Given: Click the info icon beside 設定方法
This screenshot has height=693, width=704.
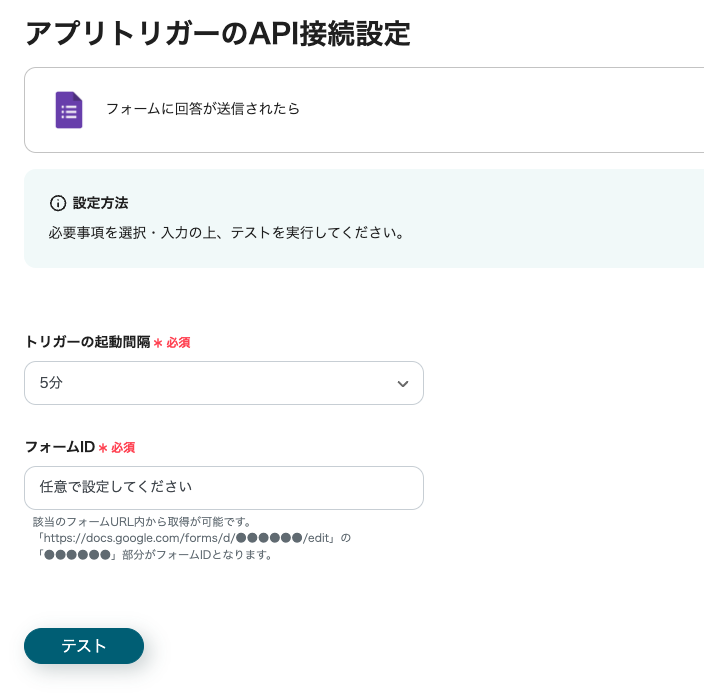Looking at the screenshot, I should click(x=58, y=203).
